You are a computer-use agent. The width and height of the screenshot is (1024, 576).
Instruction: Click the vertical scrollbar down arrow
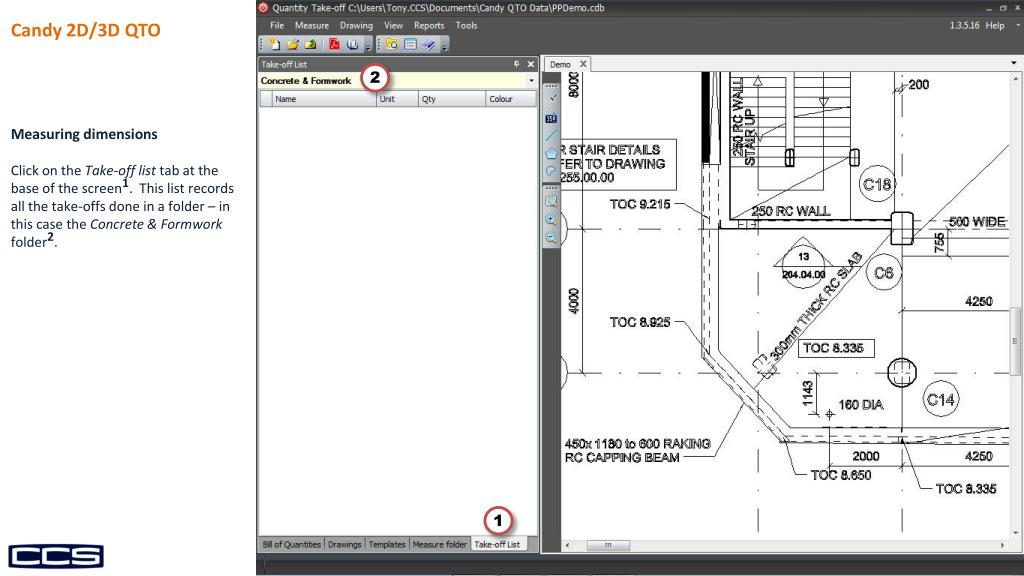coord(1015,534)
